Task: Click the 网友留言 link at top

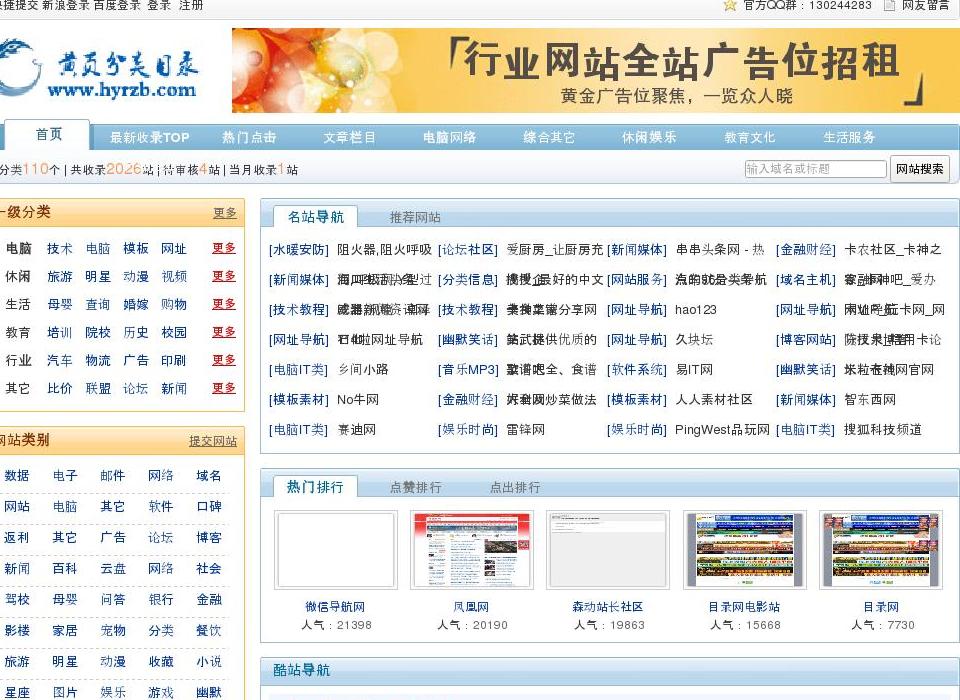Action: tap(924, 6)
